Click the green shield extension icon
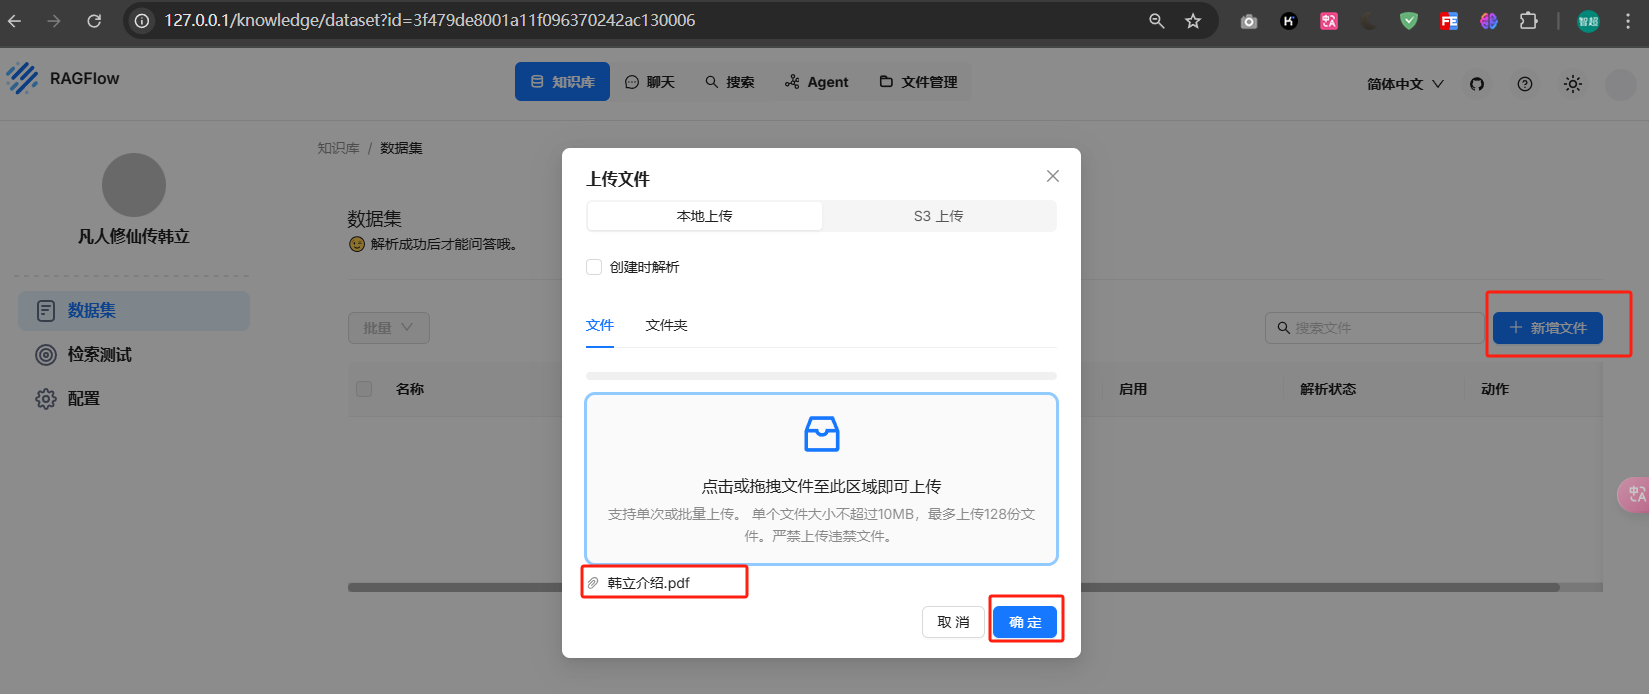 [x=1409, y=20]
